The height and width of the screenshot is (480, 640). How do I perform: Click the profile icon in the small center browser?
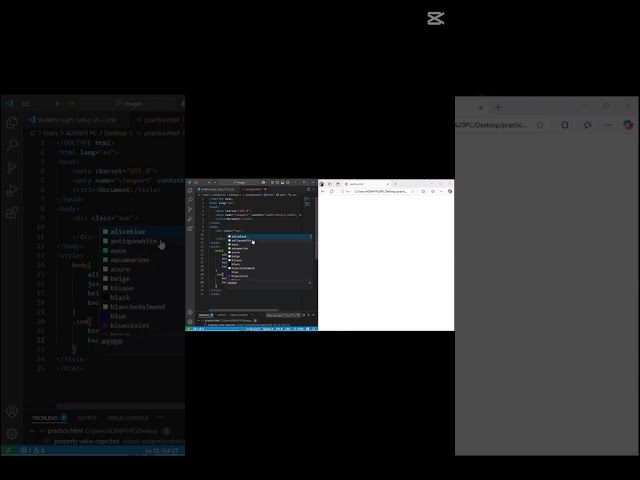[321, 184]
